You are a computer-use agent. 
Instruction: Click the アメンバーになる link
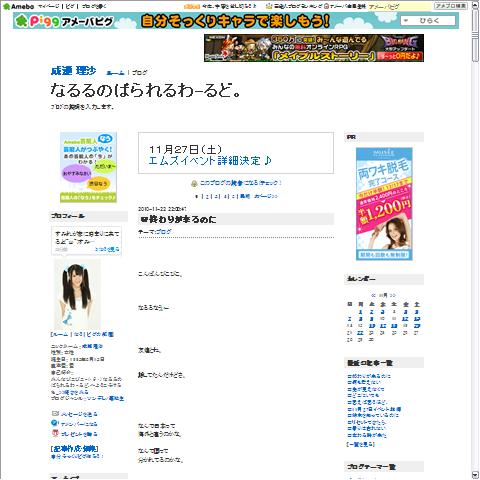point(79,424)
